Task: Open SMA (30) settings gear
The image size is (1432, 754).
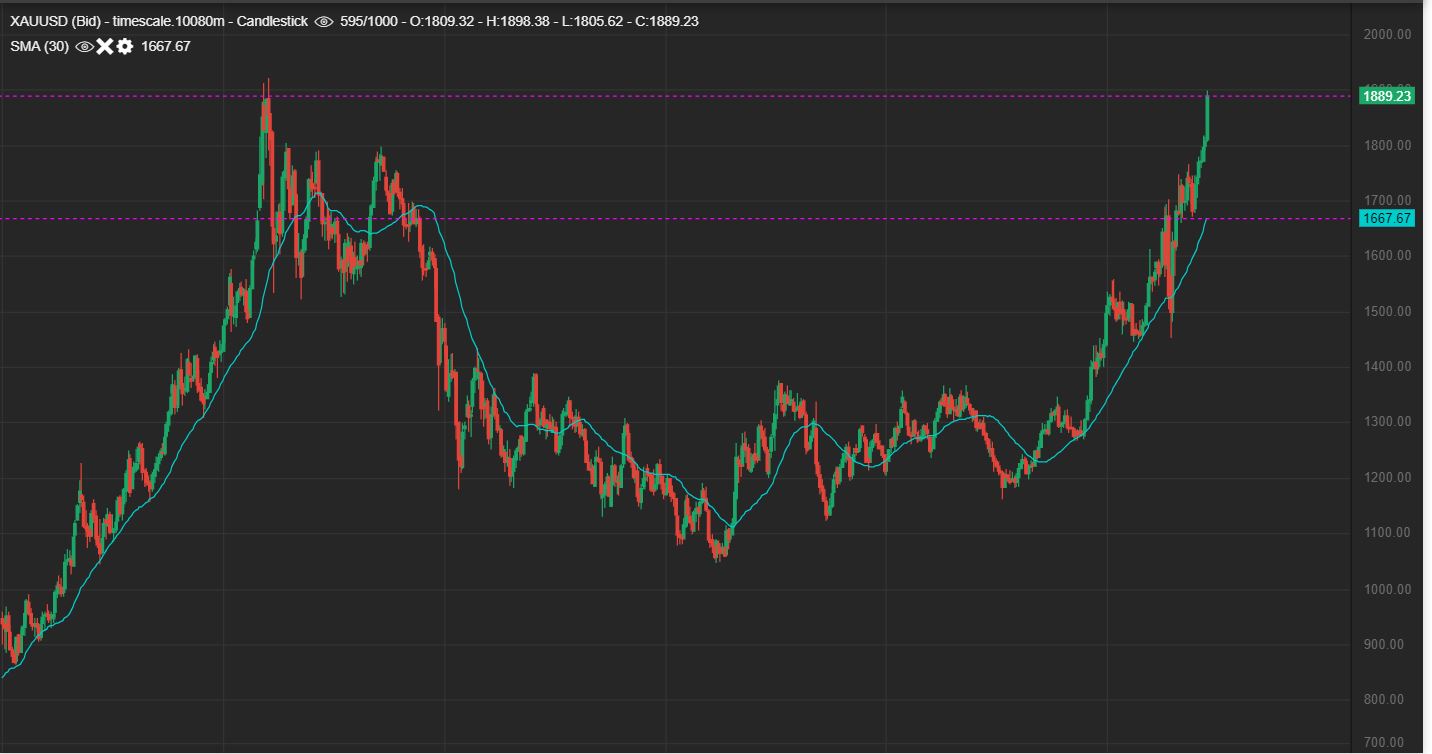Action: (124, 46)
